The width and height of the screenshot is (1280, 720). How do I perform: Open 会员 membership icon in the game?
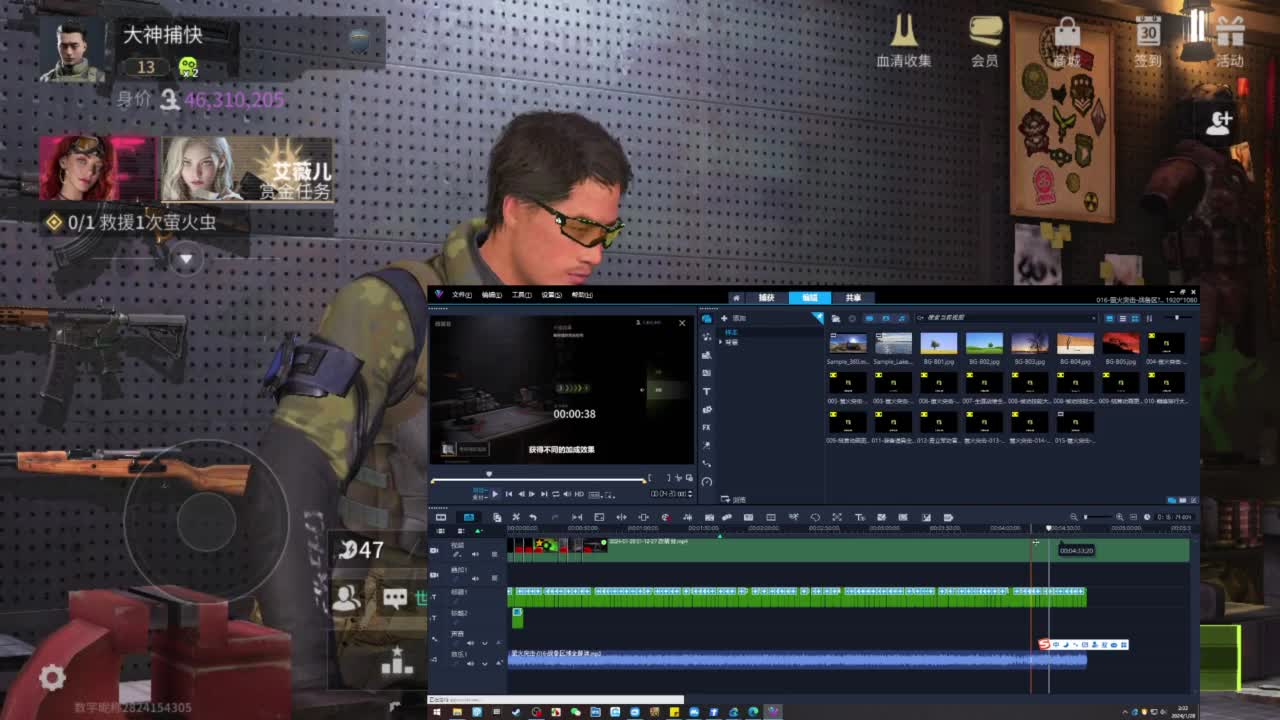985,41
